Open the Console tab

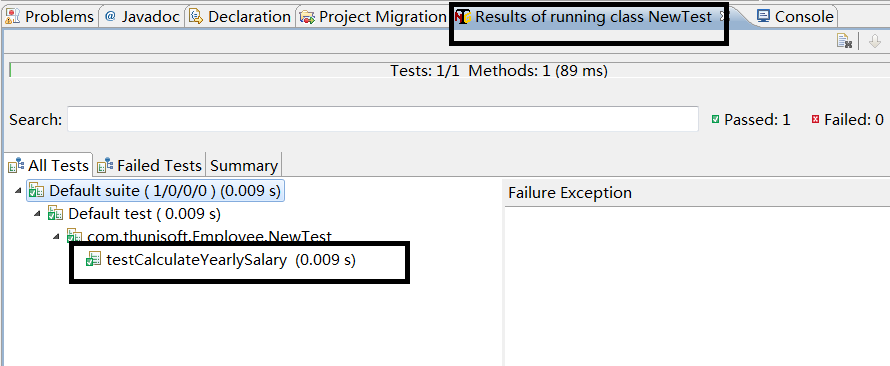coord(796,17)
